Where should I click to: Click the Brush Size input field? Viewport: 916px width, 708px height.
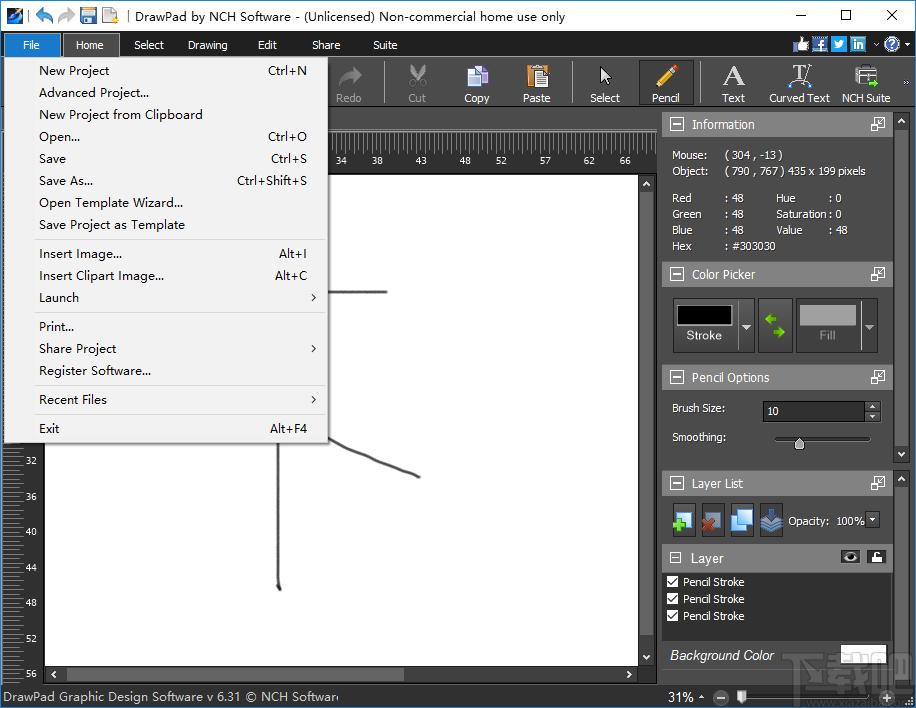(x=813, y=411)
